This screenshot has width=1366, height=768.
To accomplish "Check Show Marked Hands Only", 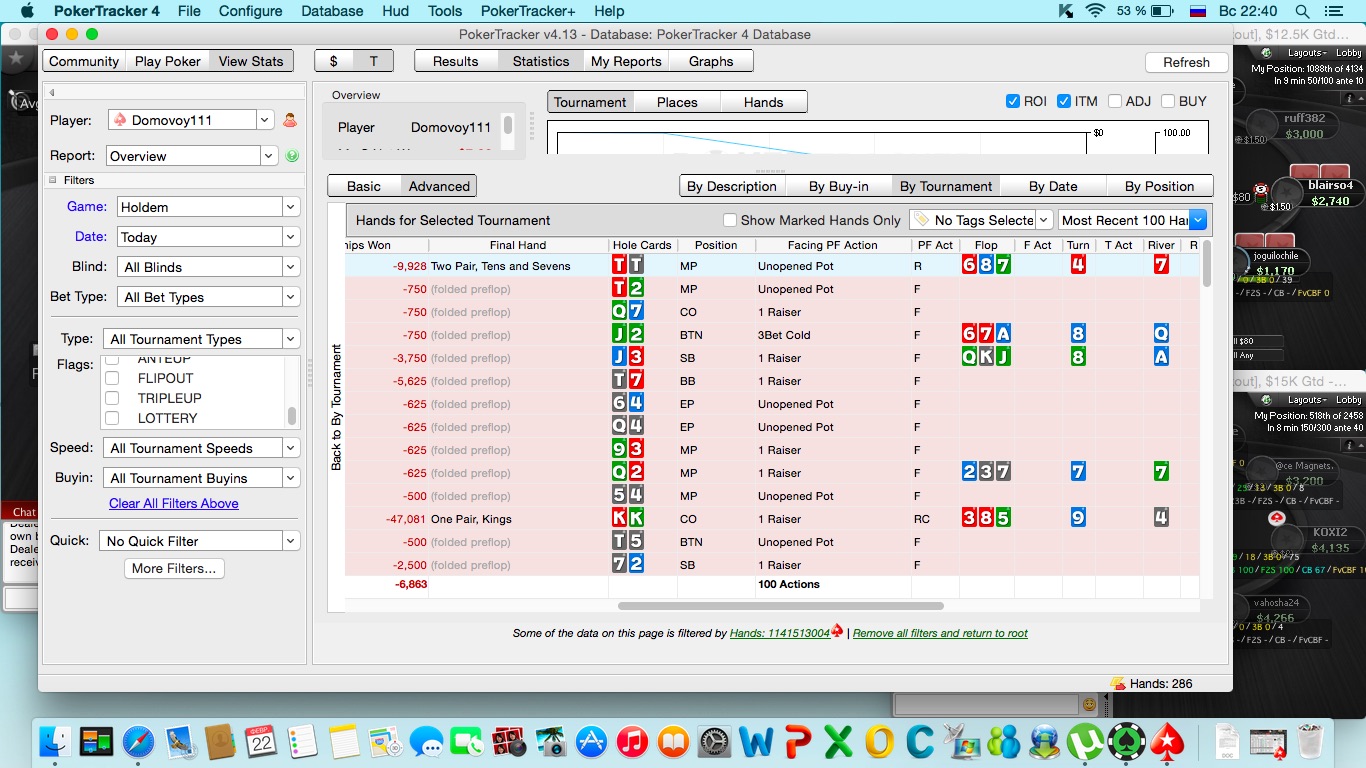I will coord(730,220).
